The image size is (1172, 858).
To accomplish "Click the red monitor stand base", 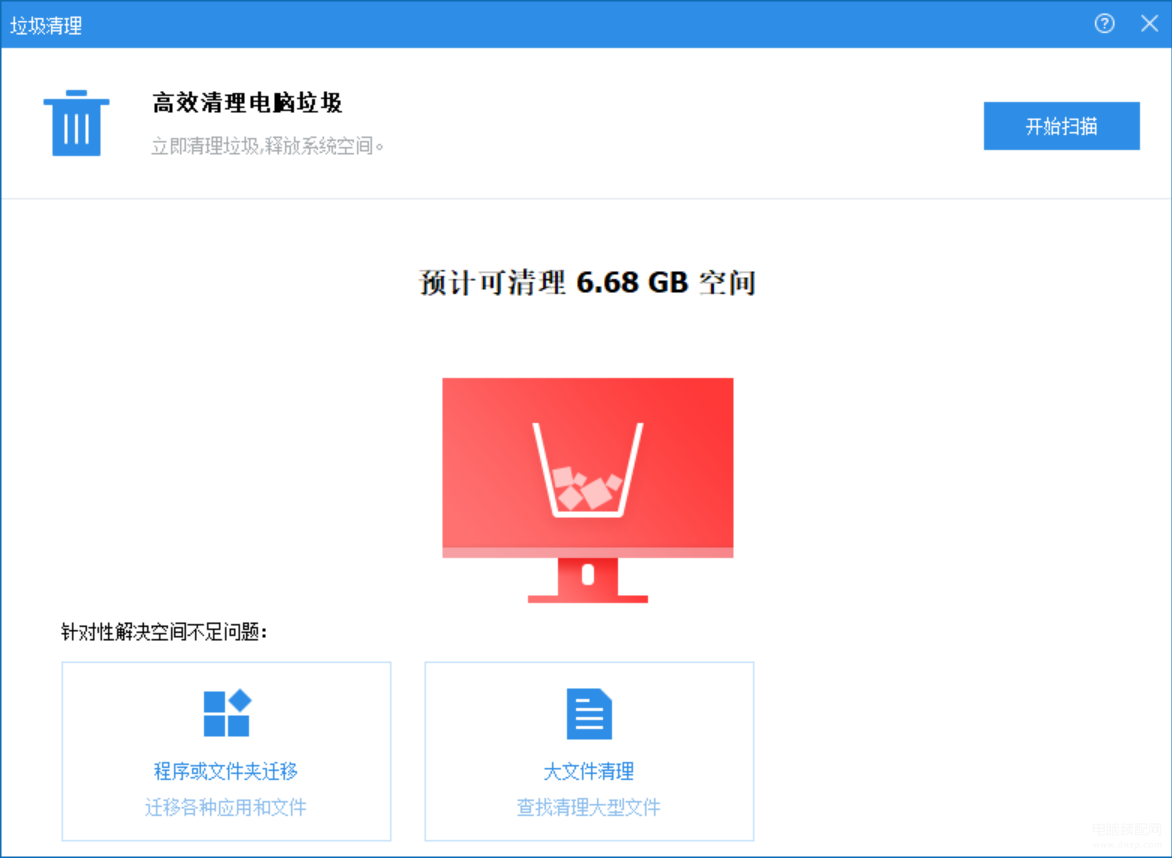I will click(587, 598).
